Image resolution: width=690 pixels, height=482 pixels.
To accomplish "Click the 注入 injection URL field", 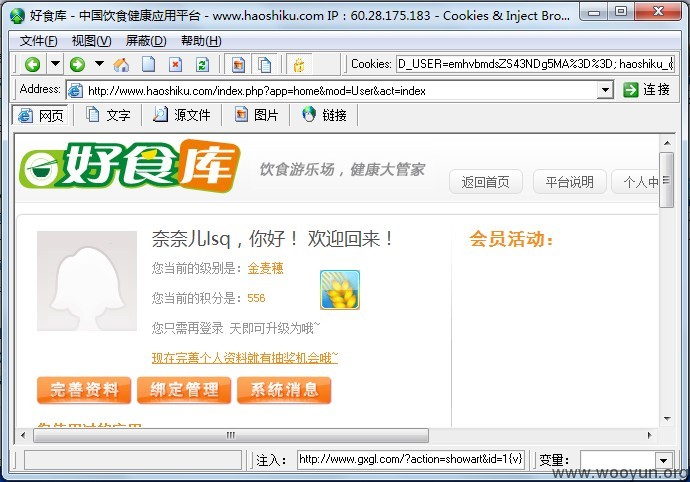I will [x=411, y=460].
